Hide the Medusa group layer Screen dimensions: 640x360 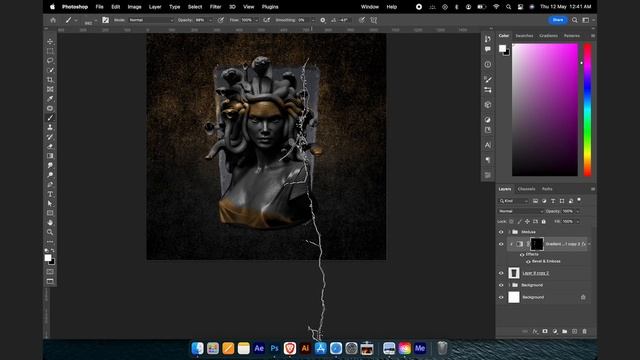[501, 232]
